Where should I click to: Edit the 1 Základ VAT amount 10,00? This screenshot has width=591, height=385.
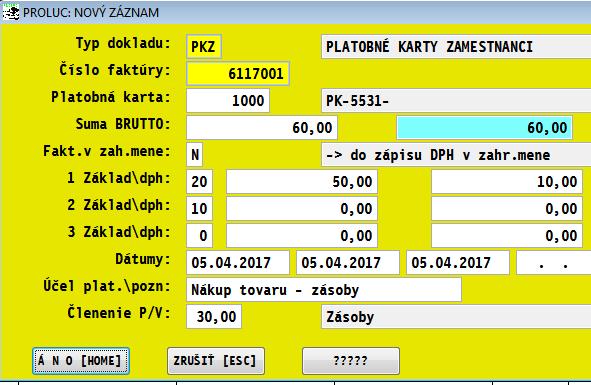coord(507,181)
